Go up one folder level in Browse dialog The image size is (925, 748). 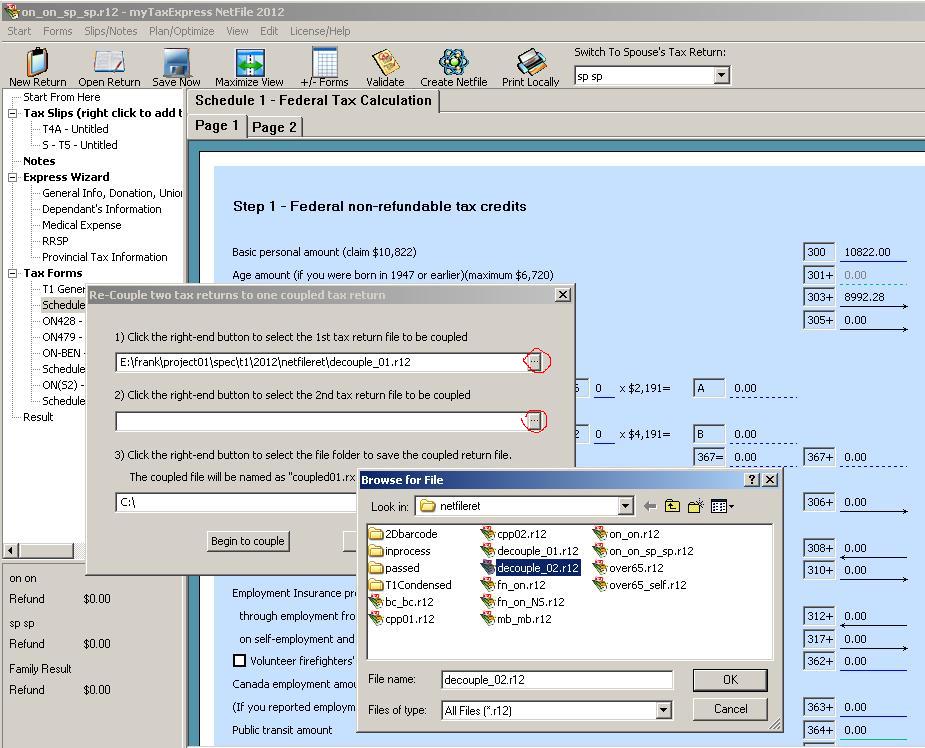(672, 506)
